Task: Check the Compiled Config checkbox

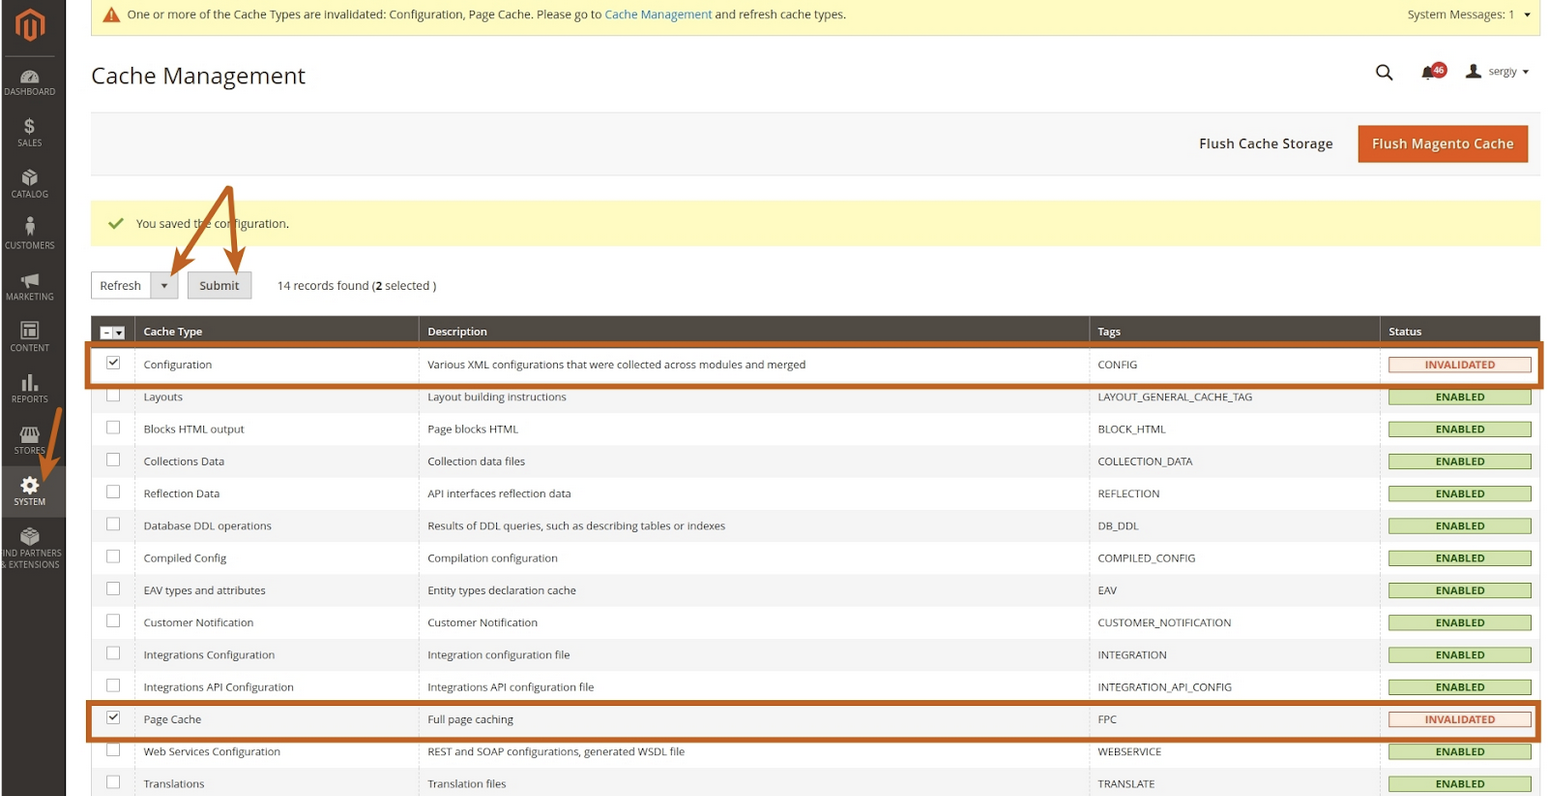Action: coord(113,556)
